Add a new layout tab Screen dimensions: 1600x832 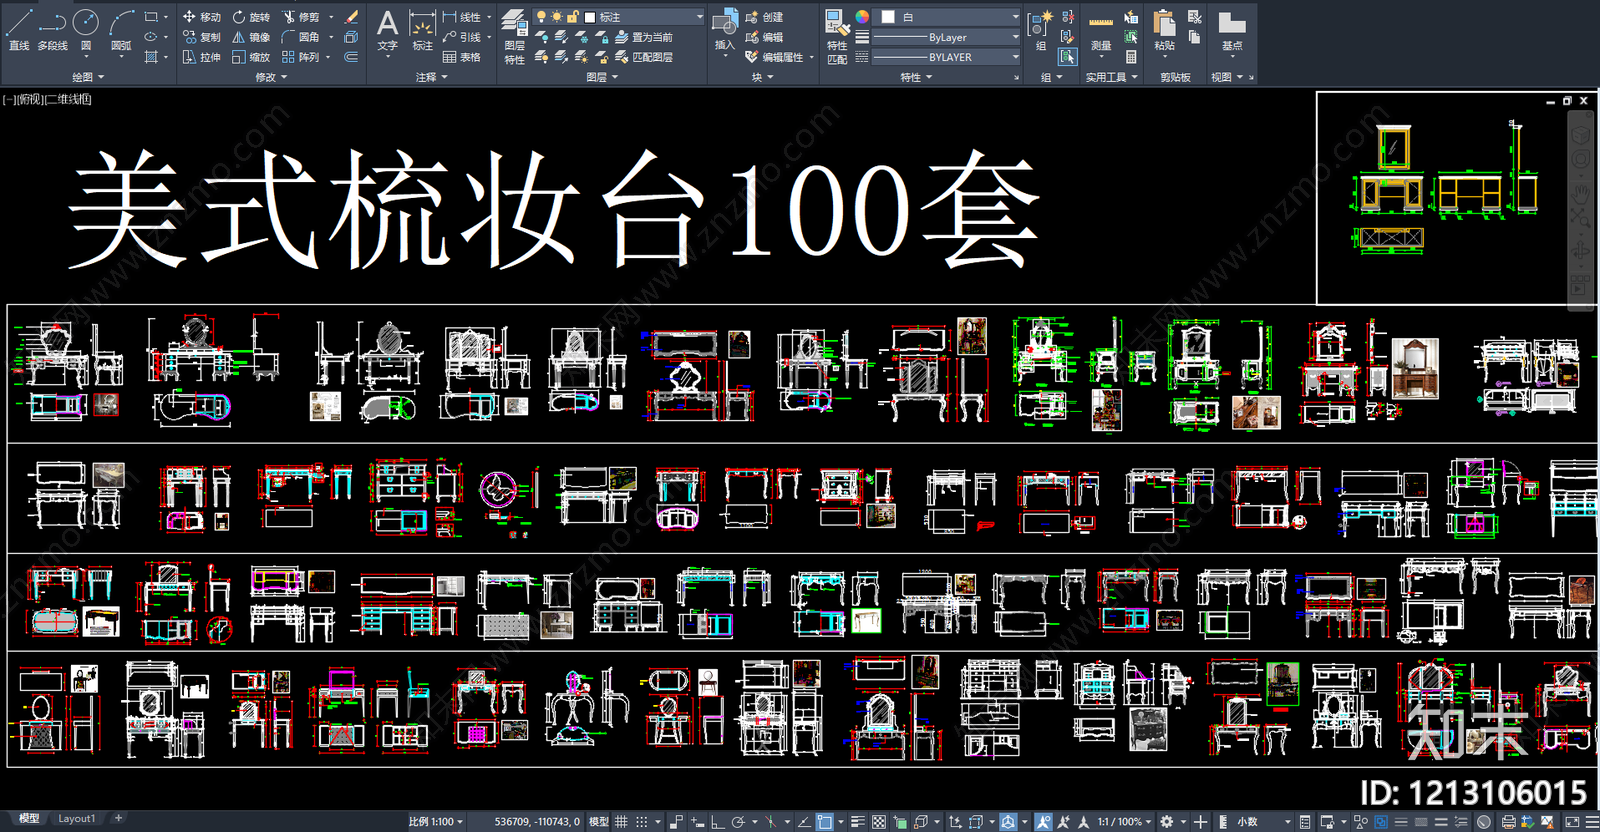point(118,819)
